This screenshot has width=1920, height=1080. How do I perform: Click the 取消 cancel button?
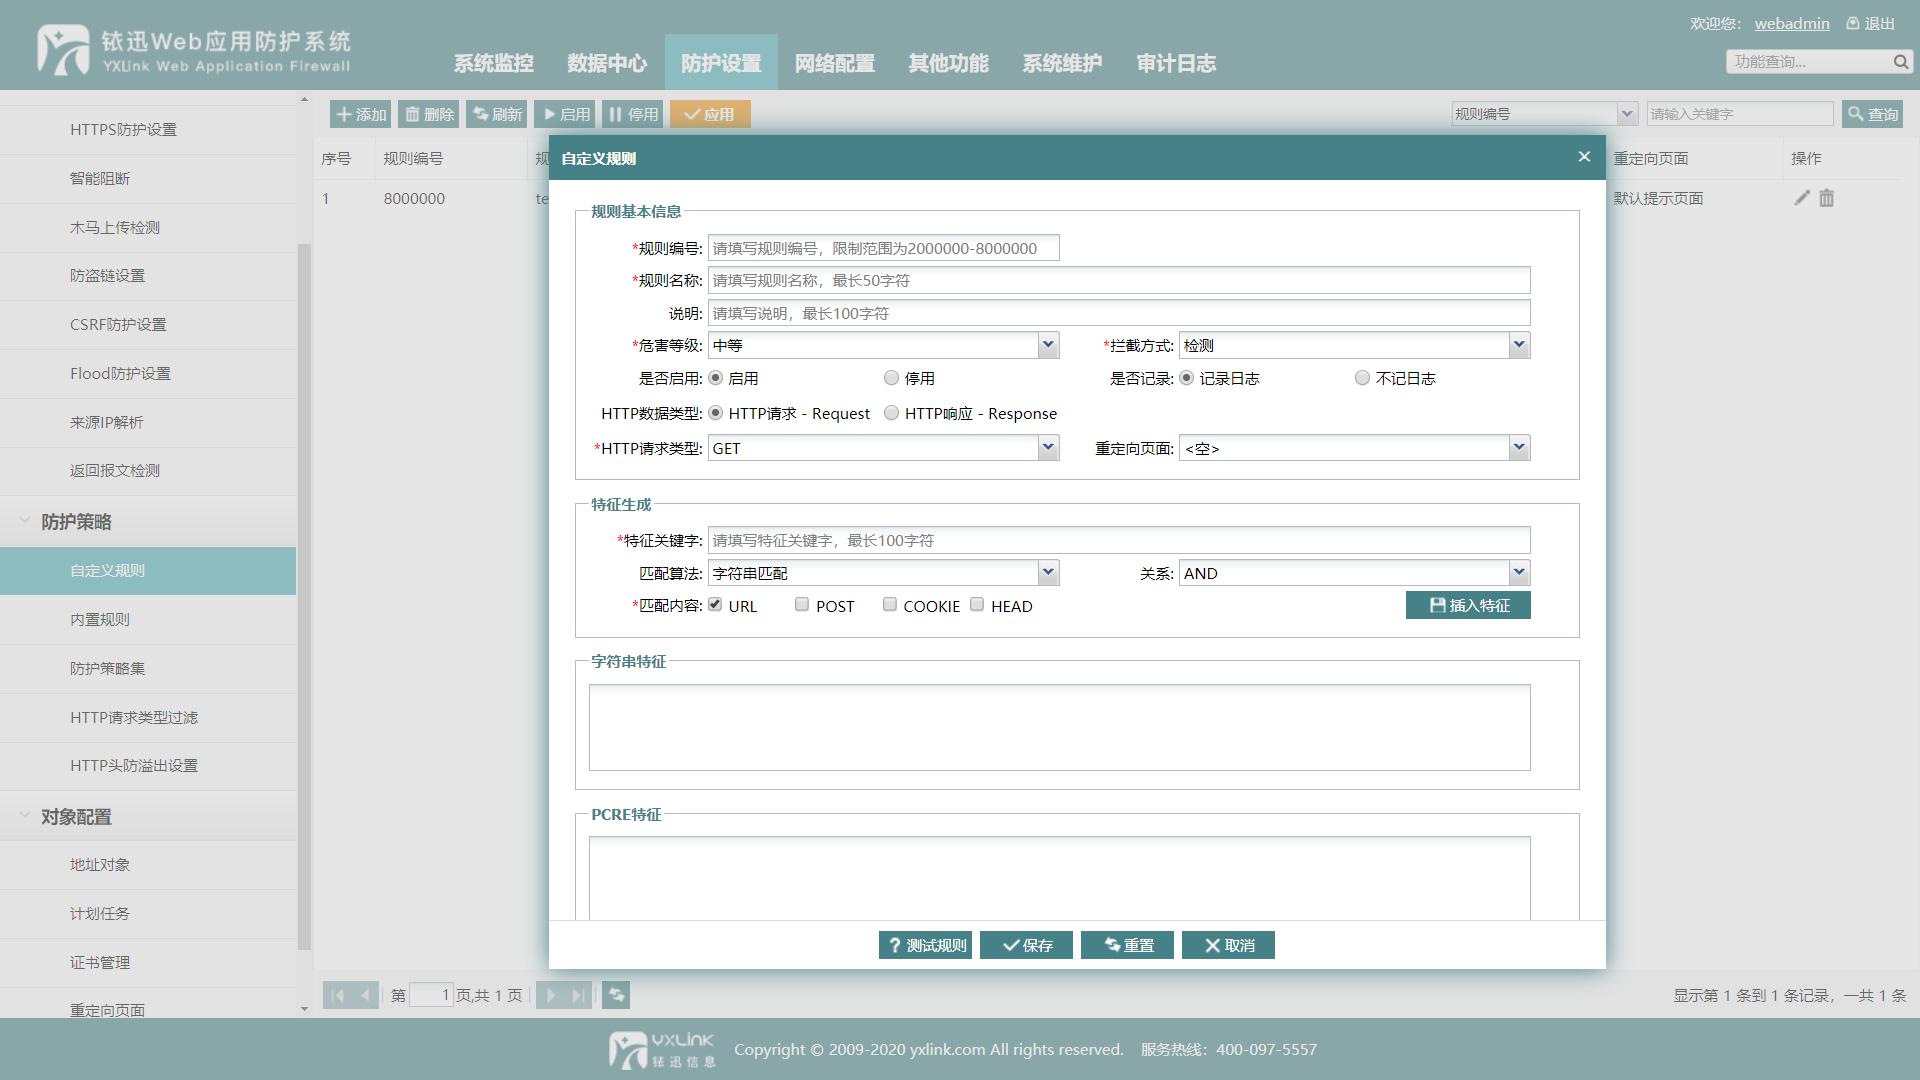pyautogui.click(x=1228, y=945)
